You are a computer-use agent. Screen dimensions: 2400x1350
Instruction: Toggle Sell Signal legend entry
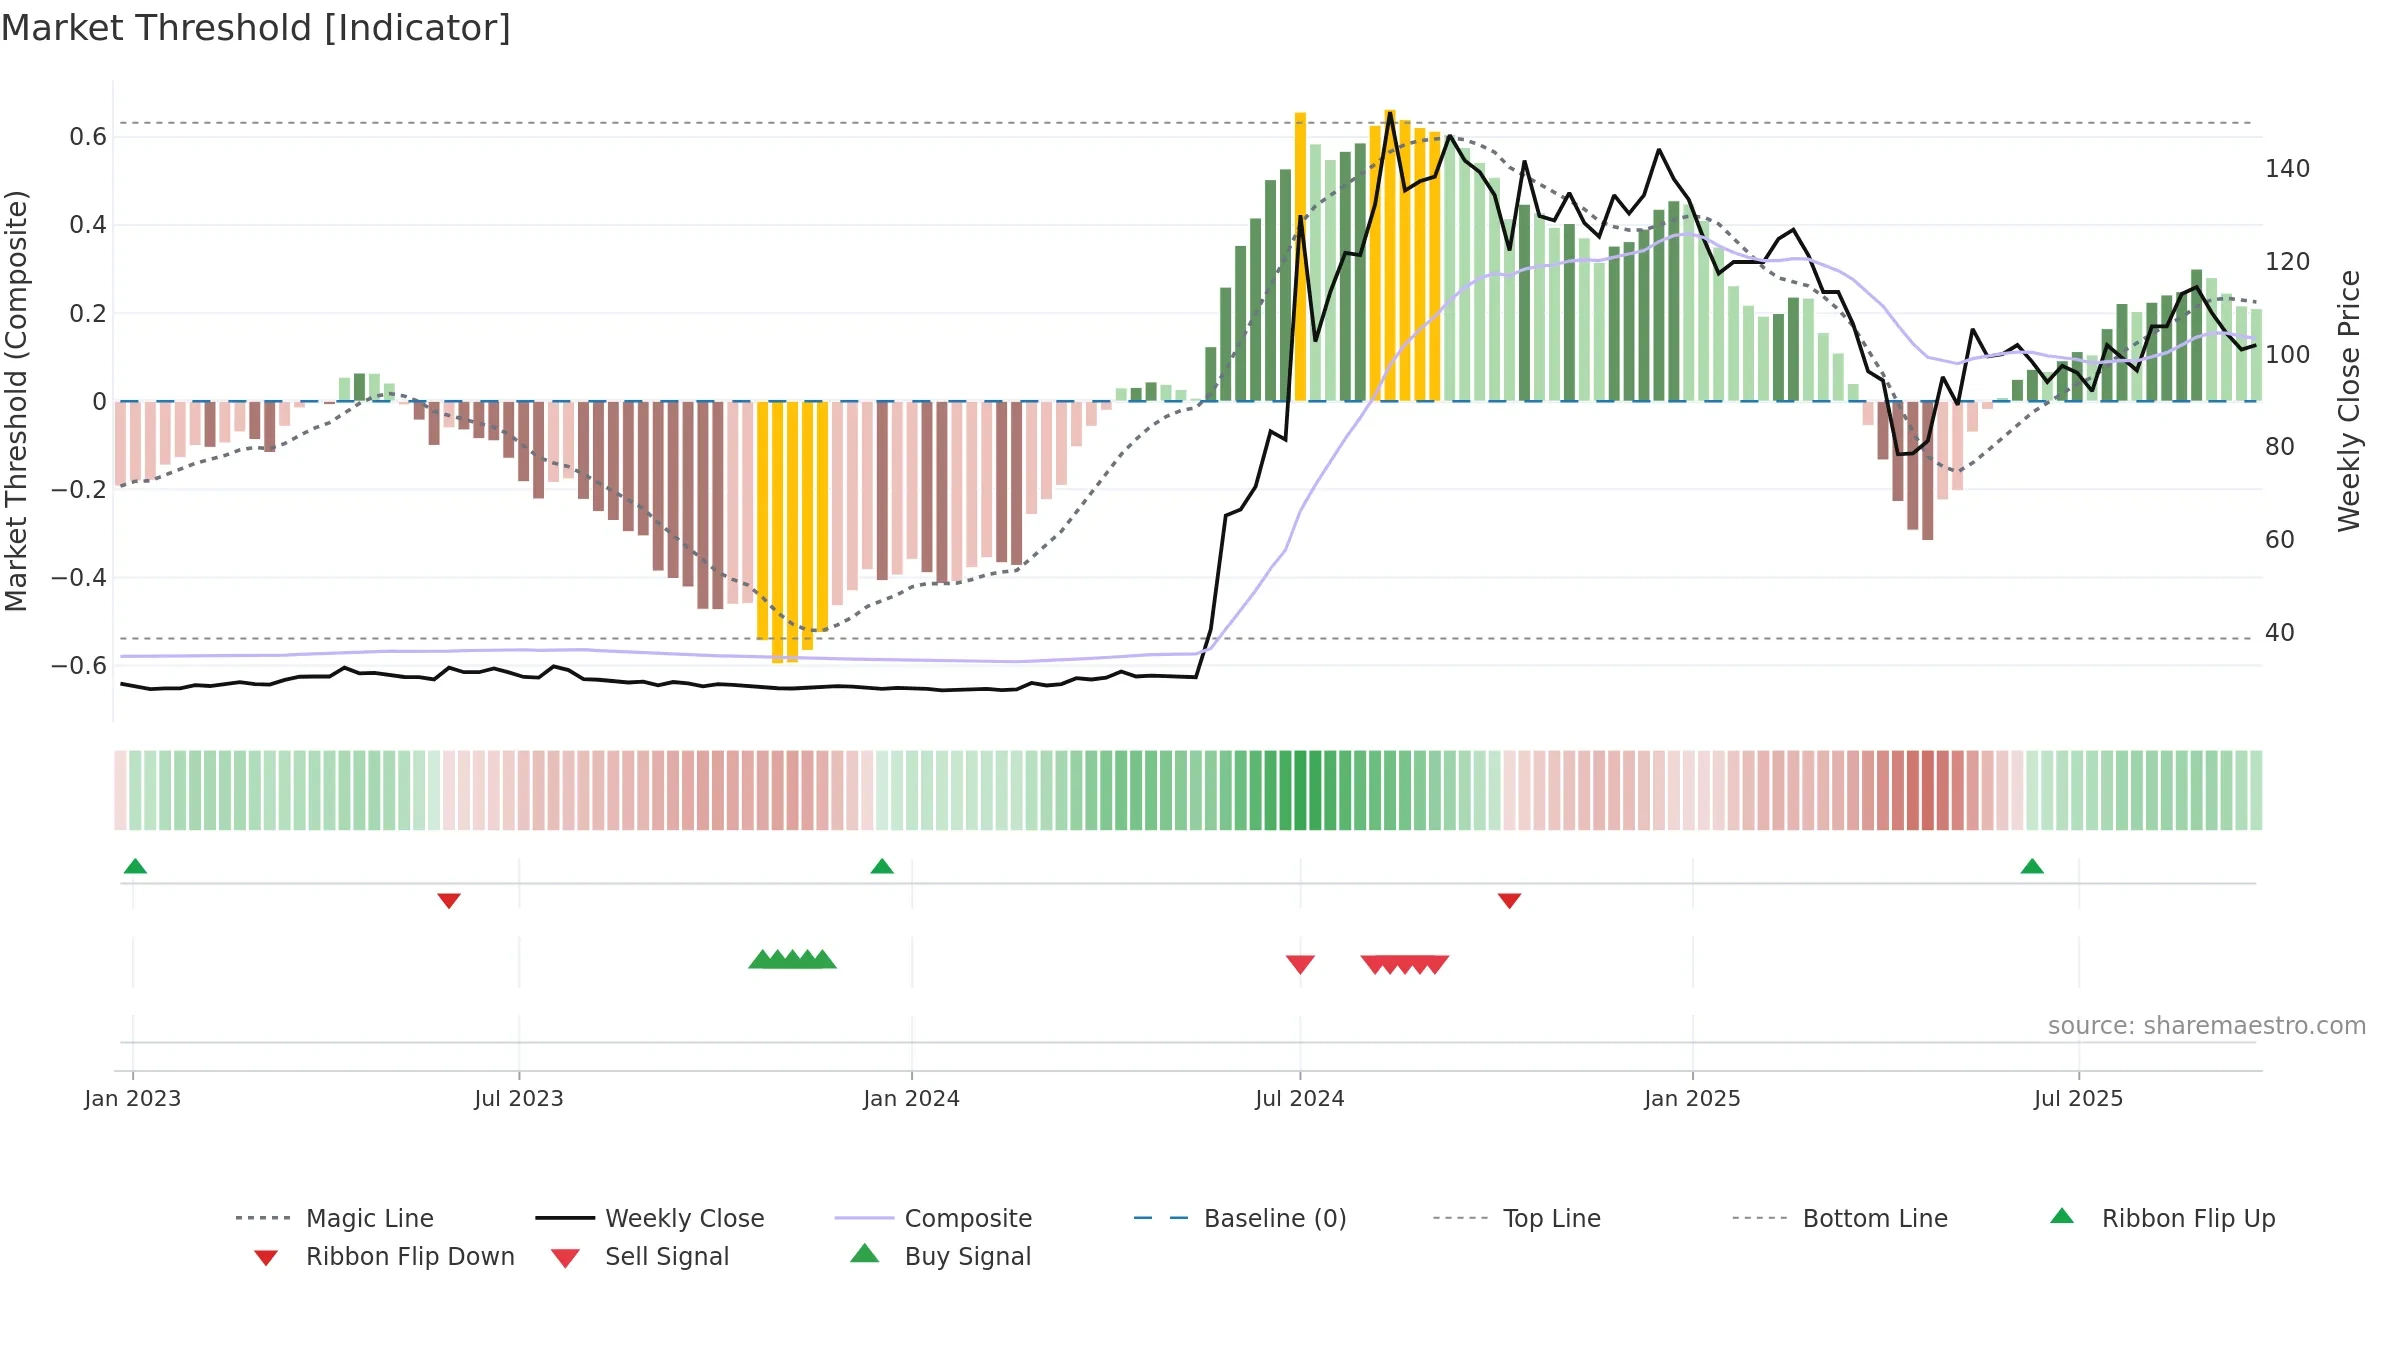[x=640, y=1256]
